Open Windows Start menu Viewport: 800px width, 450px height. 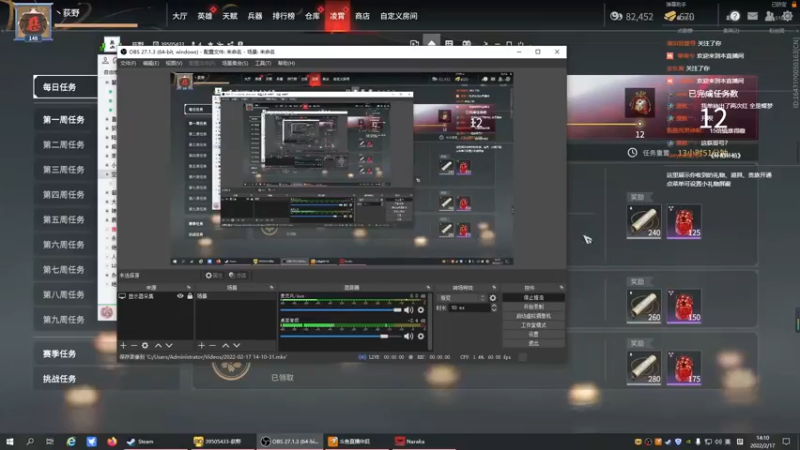10,441
